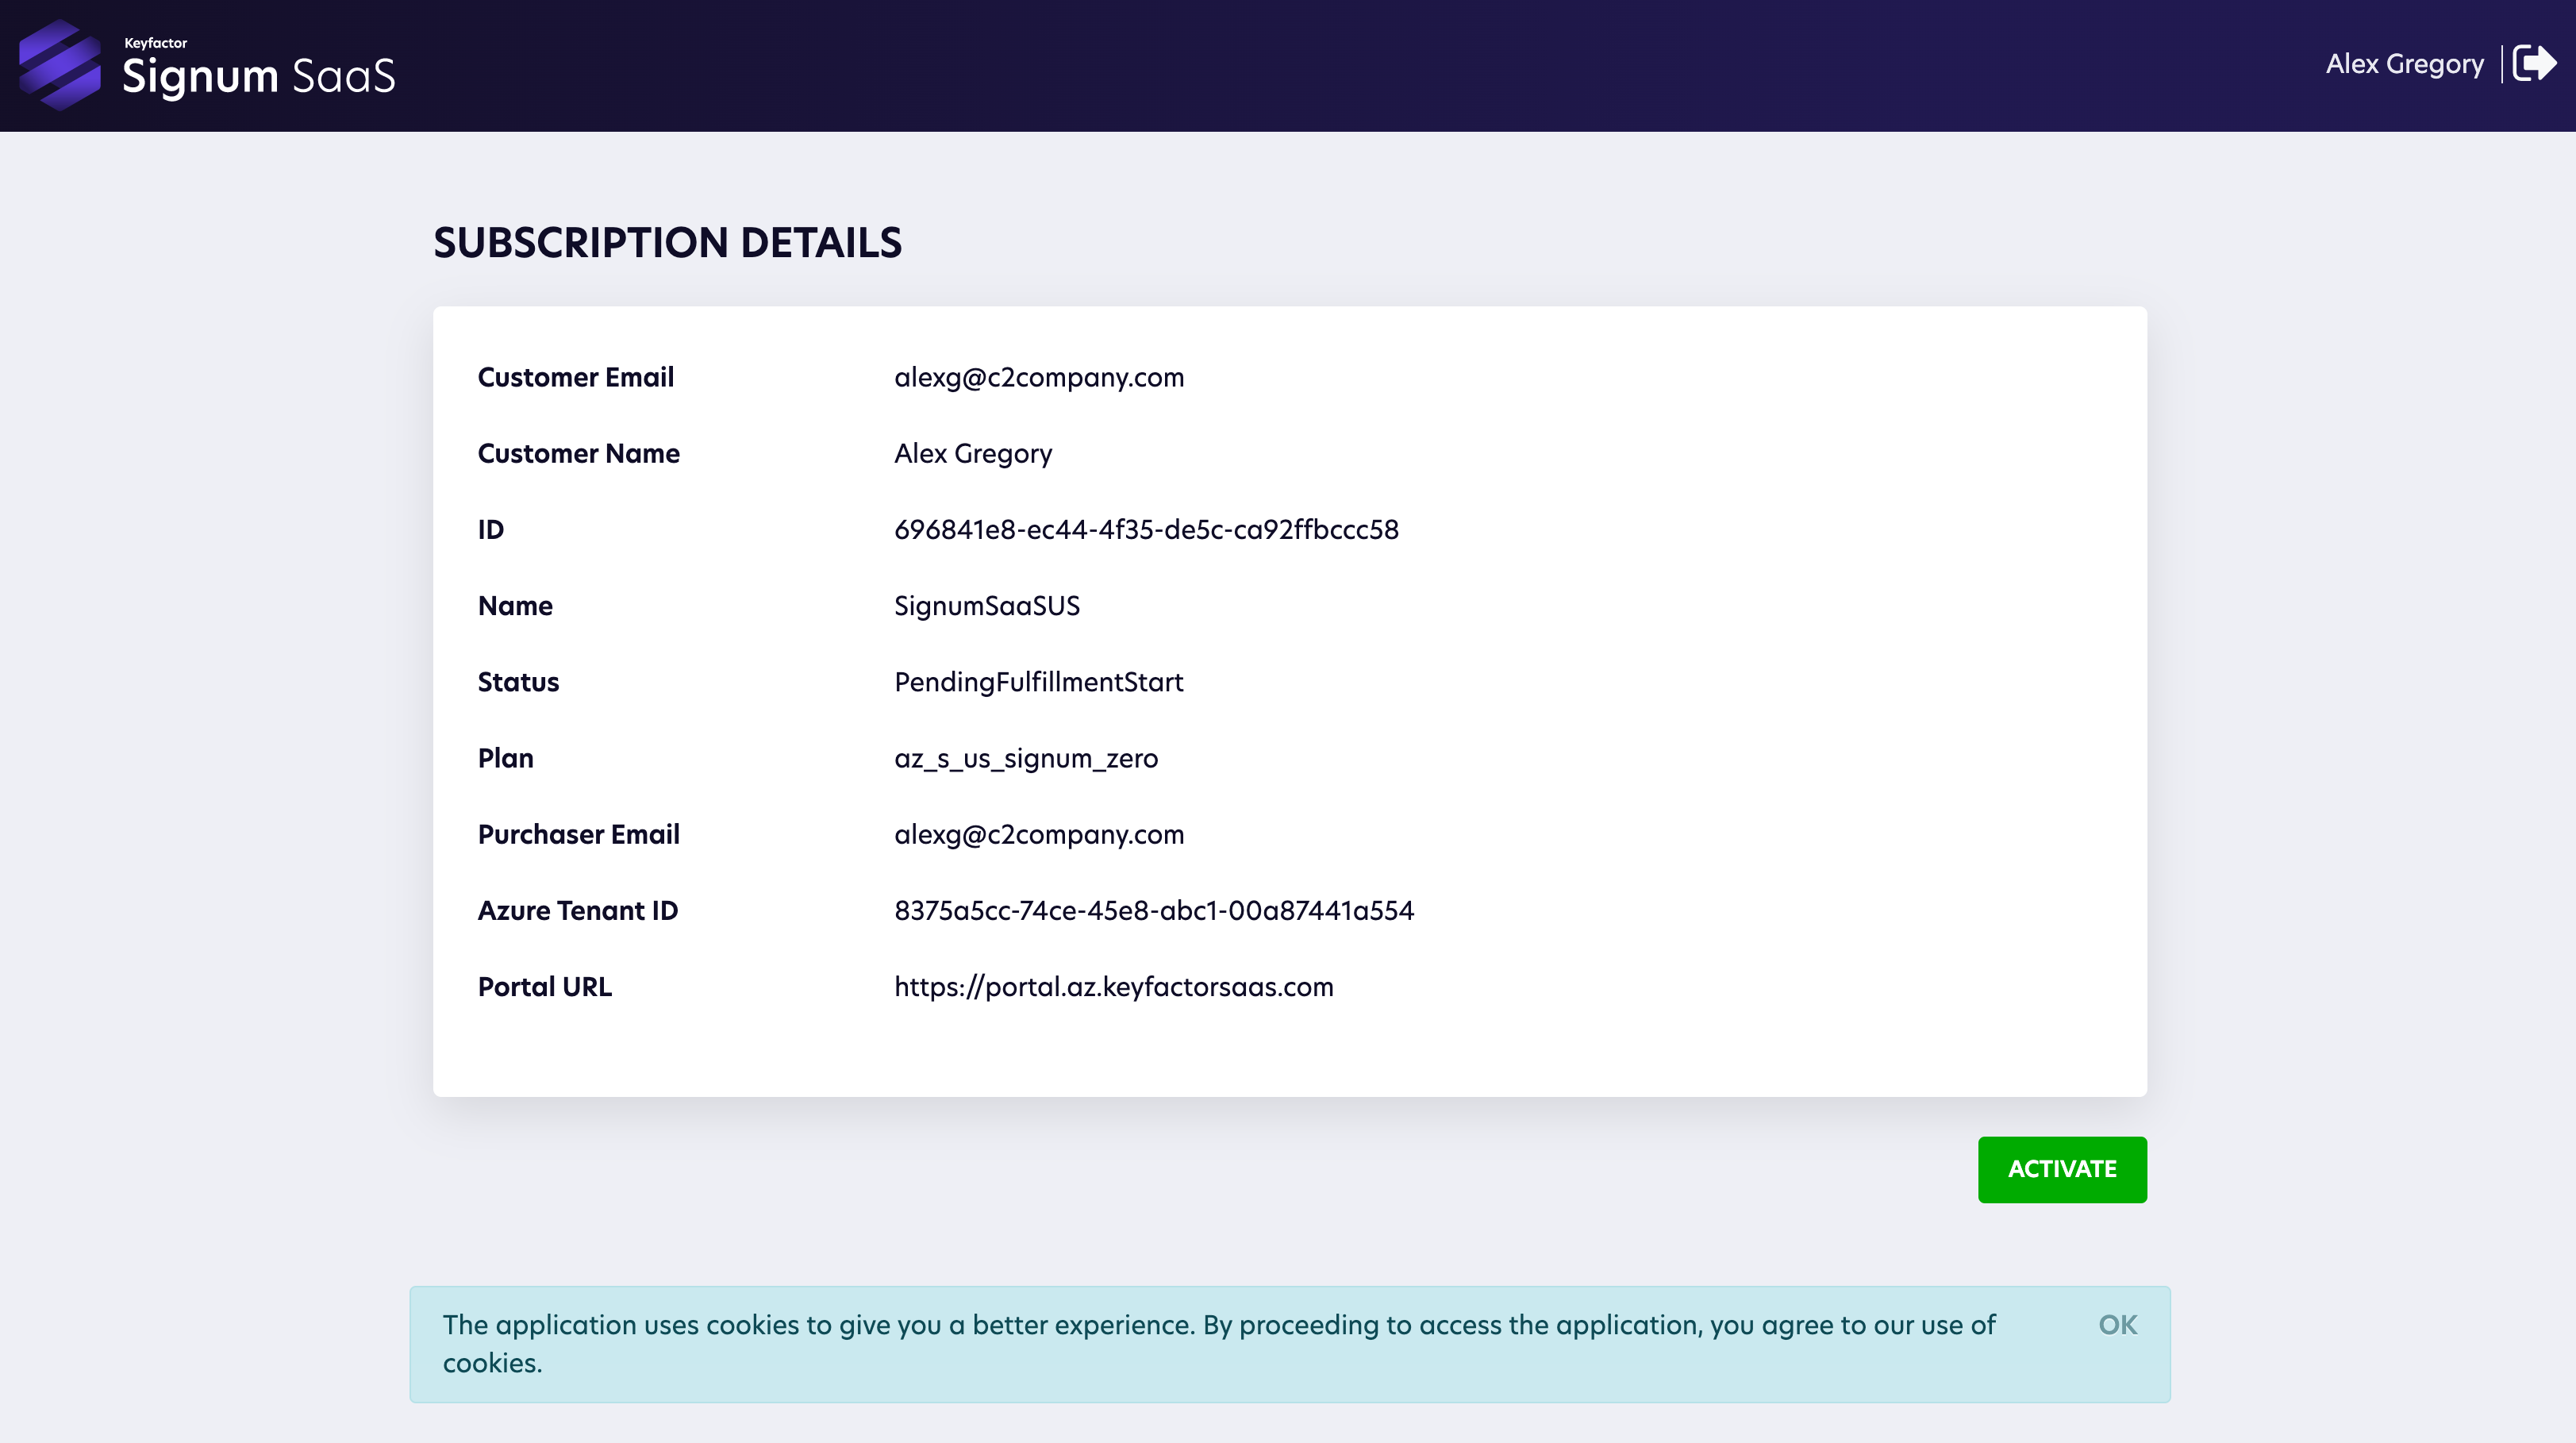Click the Purchaser Email address value
The width and height of the screenshot is (2576, 1443).
(1038, 834)
